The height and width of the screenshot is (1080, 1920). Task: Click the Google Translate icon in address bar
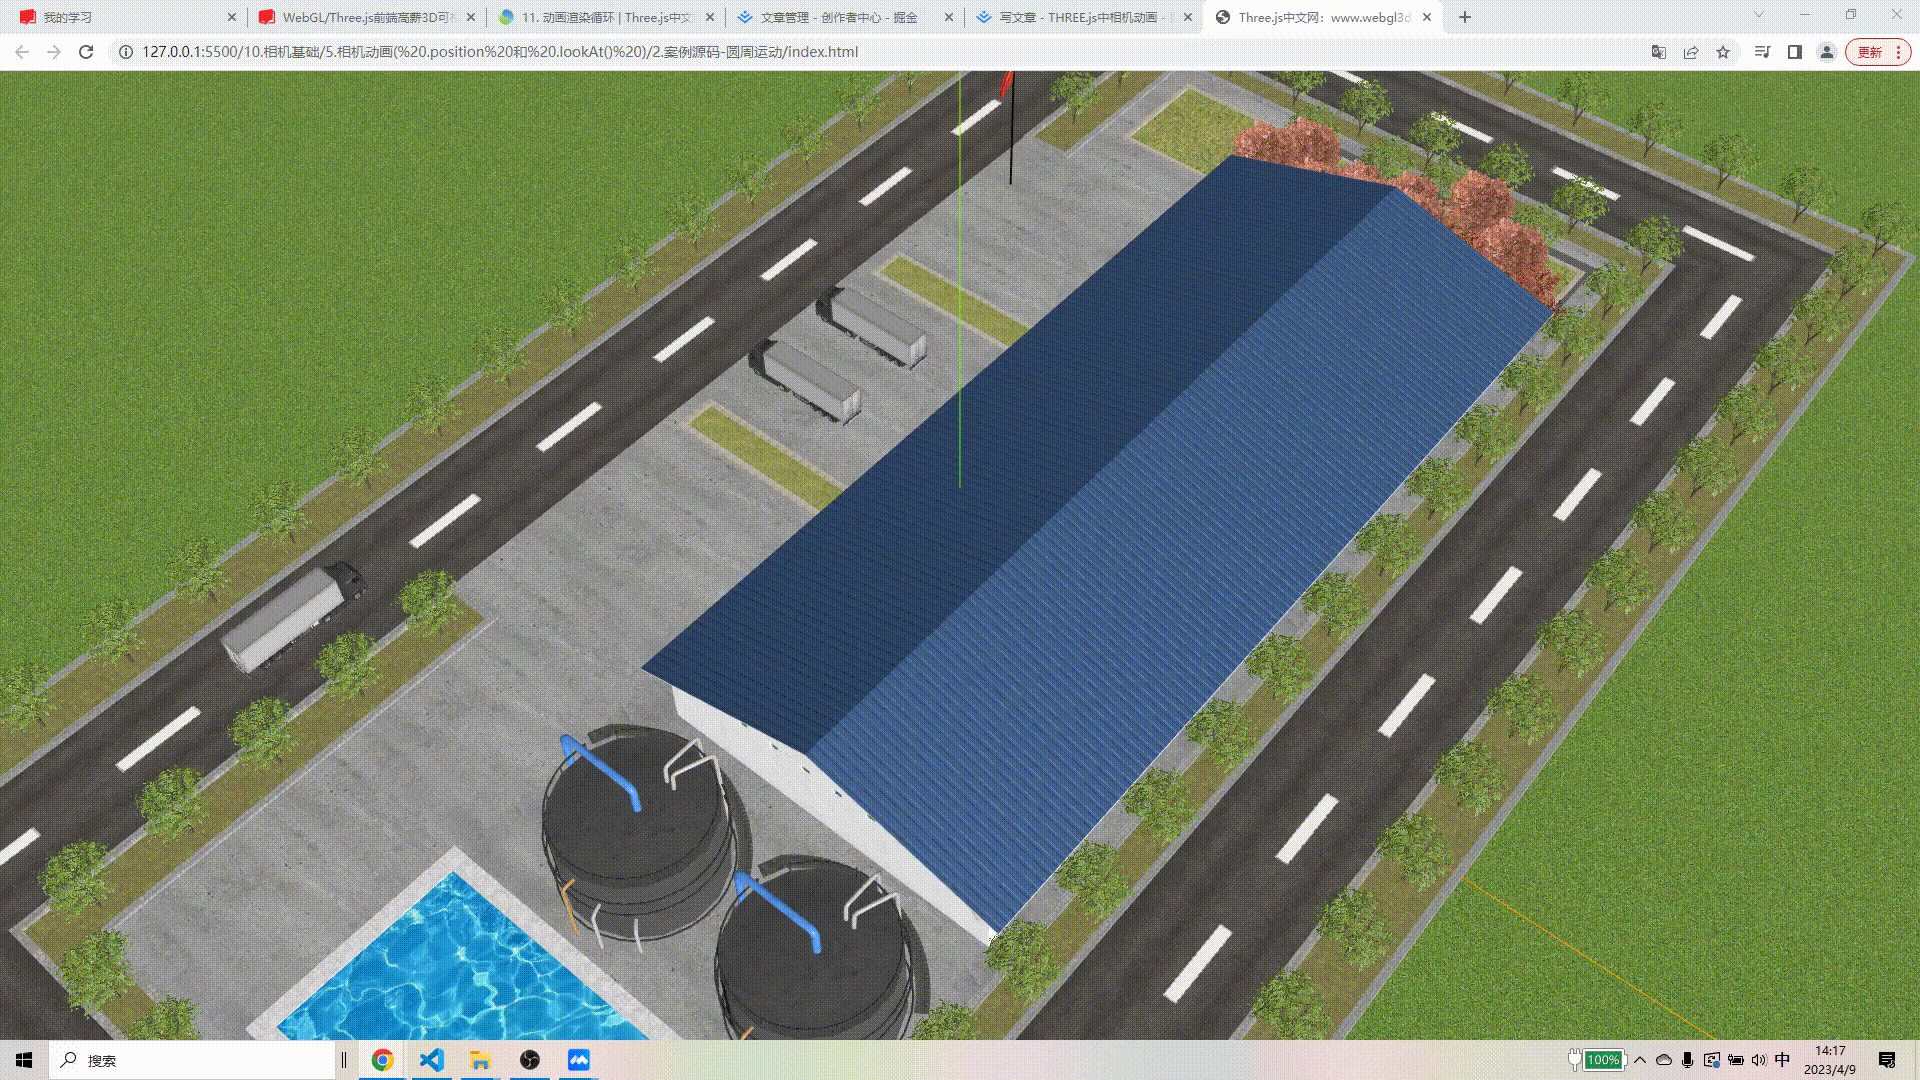tap(1658, 52)
